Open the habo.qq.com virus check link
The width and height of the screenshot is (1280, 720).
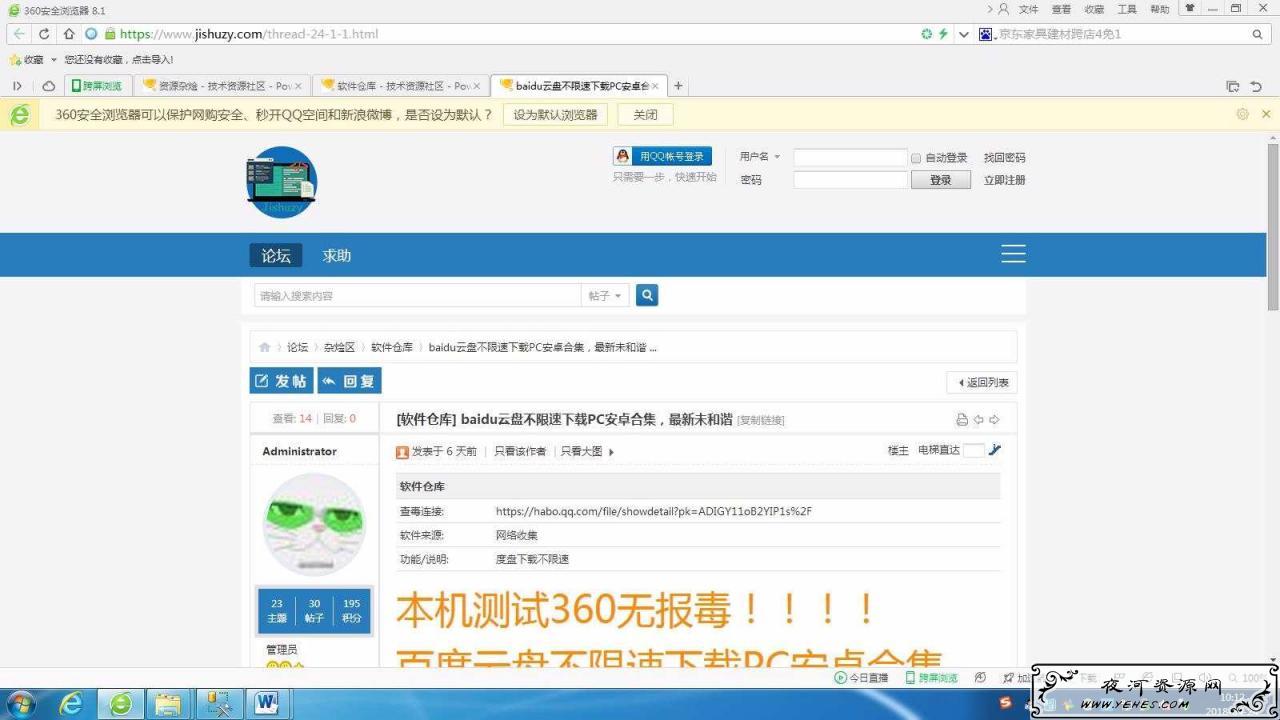(654, 511)
